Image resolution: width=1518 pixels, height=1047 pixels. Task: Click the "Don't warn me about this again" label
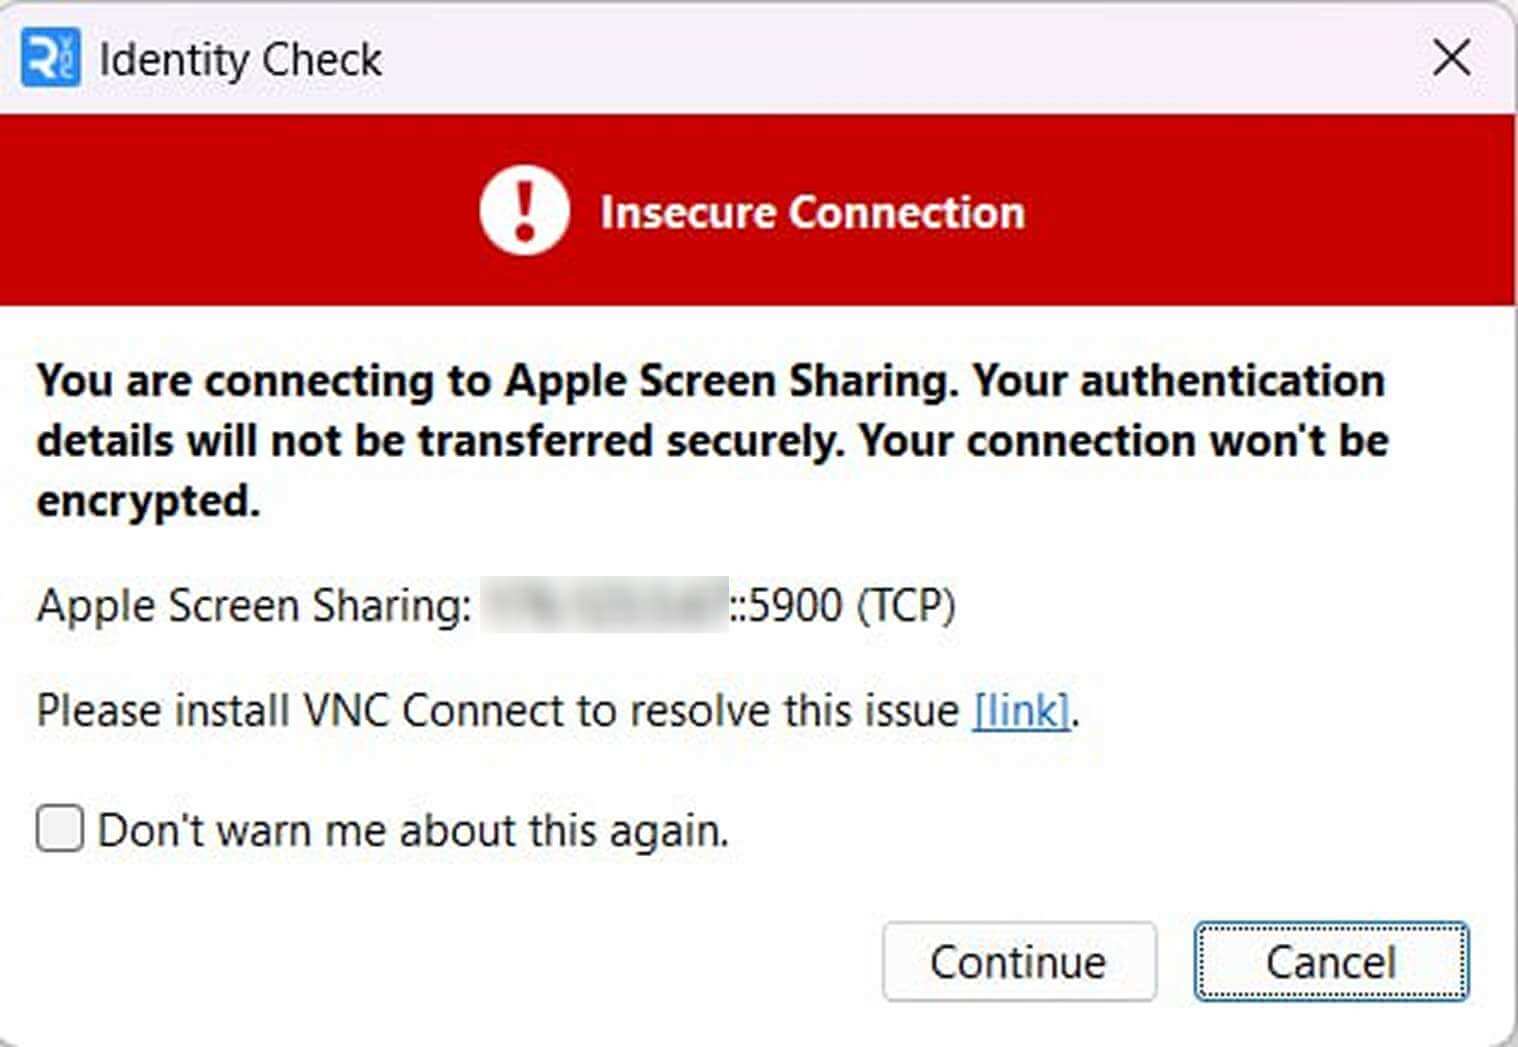tap(414, 830)
